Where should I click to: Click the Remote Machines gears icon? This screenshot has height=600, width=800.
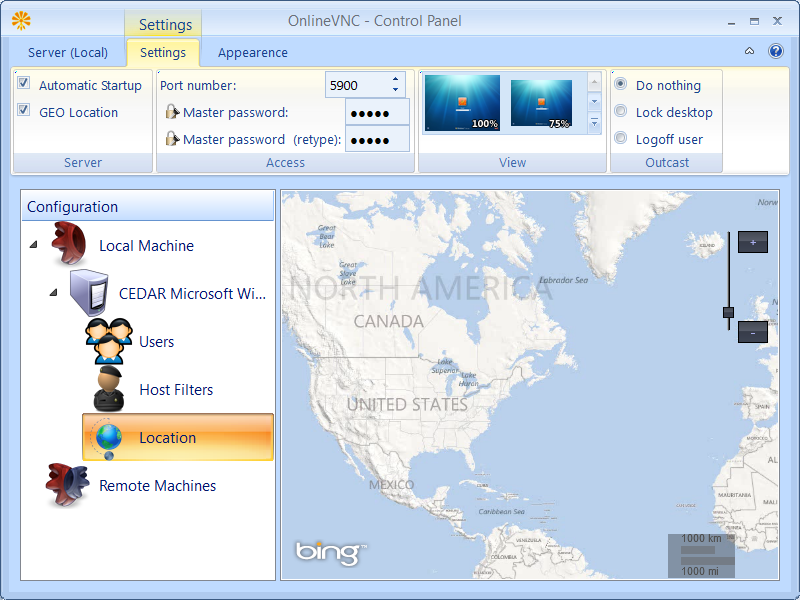[67, 485]
